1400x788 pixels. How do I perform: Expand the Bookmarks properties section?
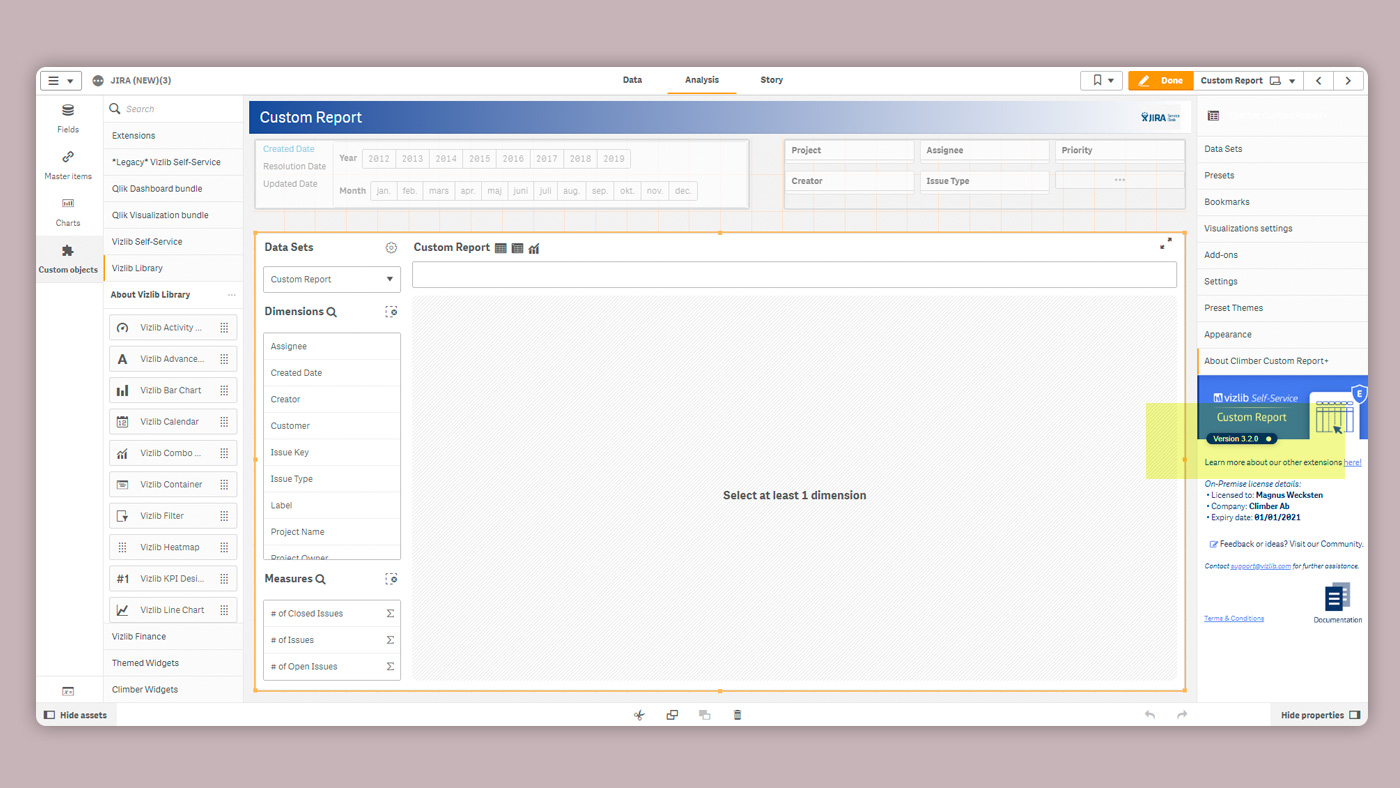pyautogui.click(x=1282, y=202)
